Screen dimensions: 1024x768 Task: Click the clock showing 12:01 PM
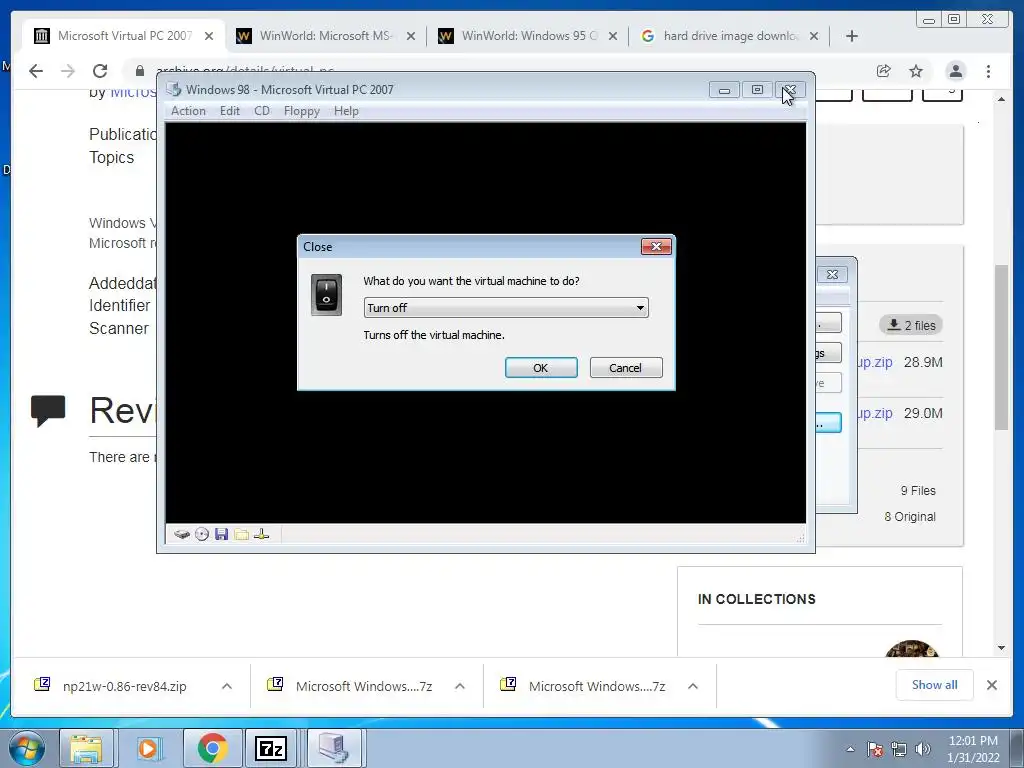click(x=973, y=741)
